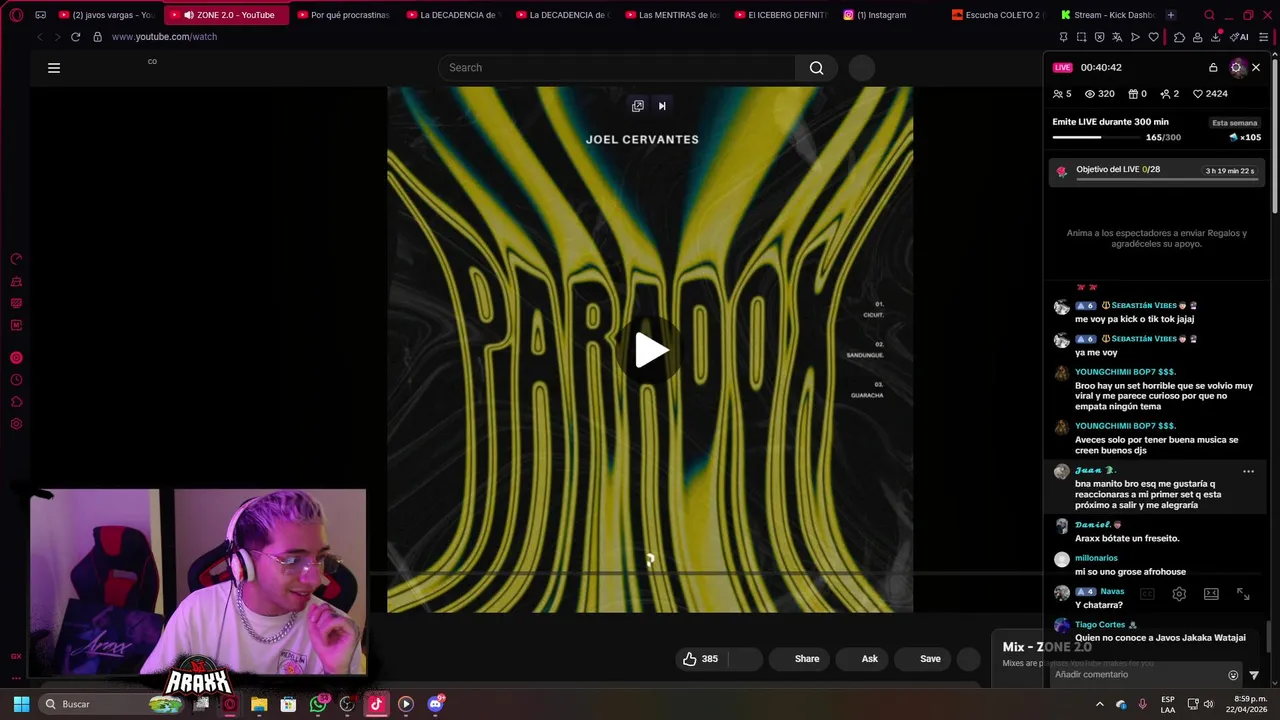The image size is (1280, 720).
Task: Open Opera easy setup sliders icon
Action: coord(1264,37)
